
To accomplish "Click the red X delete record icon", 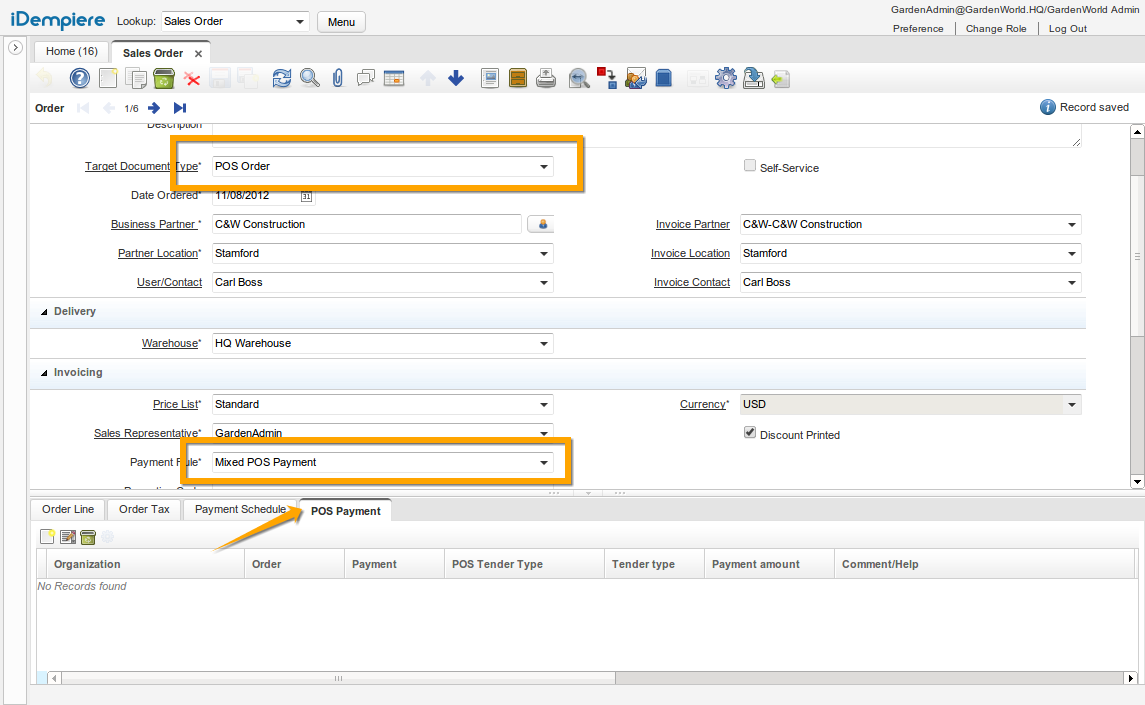I will coord(192,78).
